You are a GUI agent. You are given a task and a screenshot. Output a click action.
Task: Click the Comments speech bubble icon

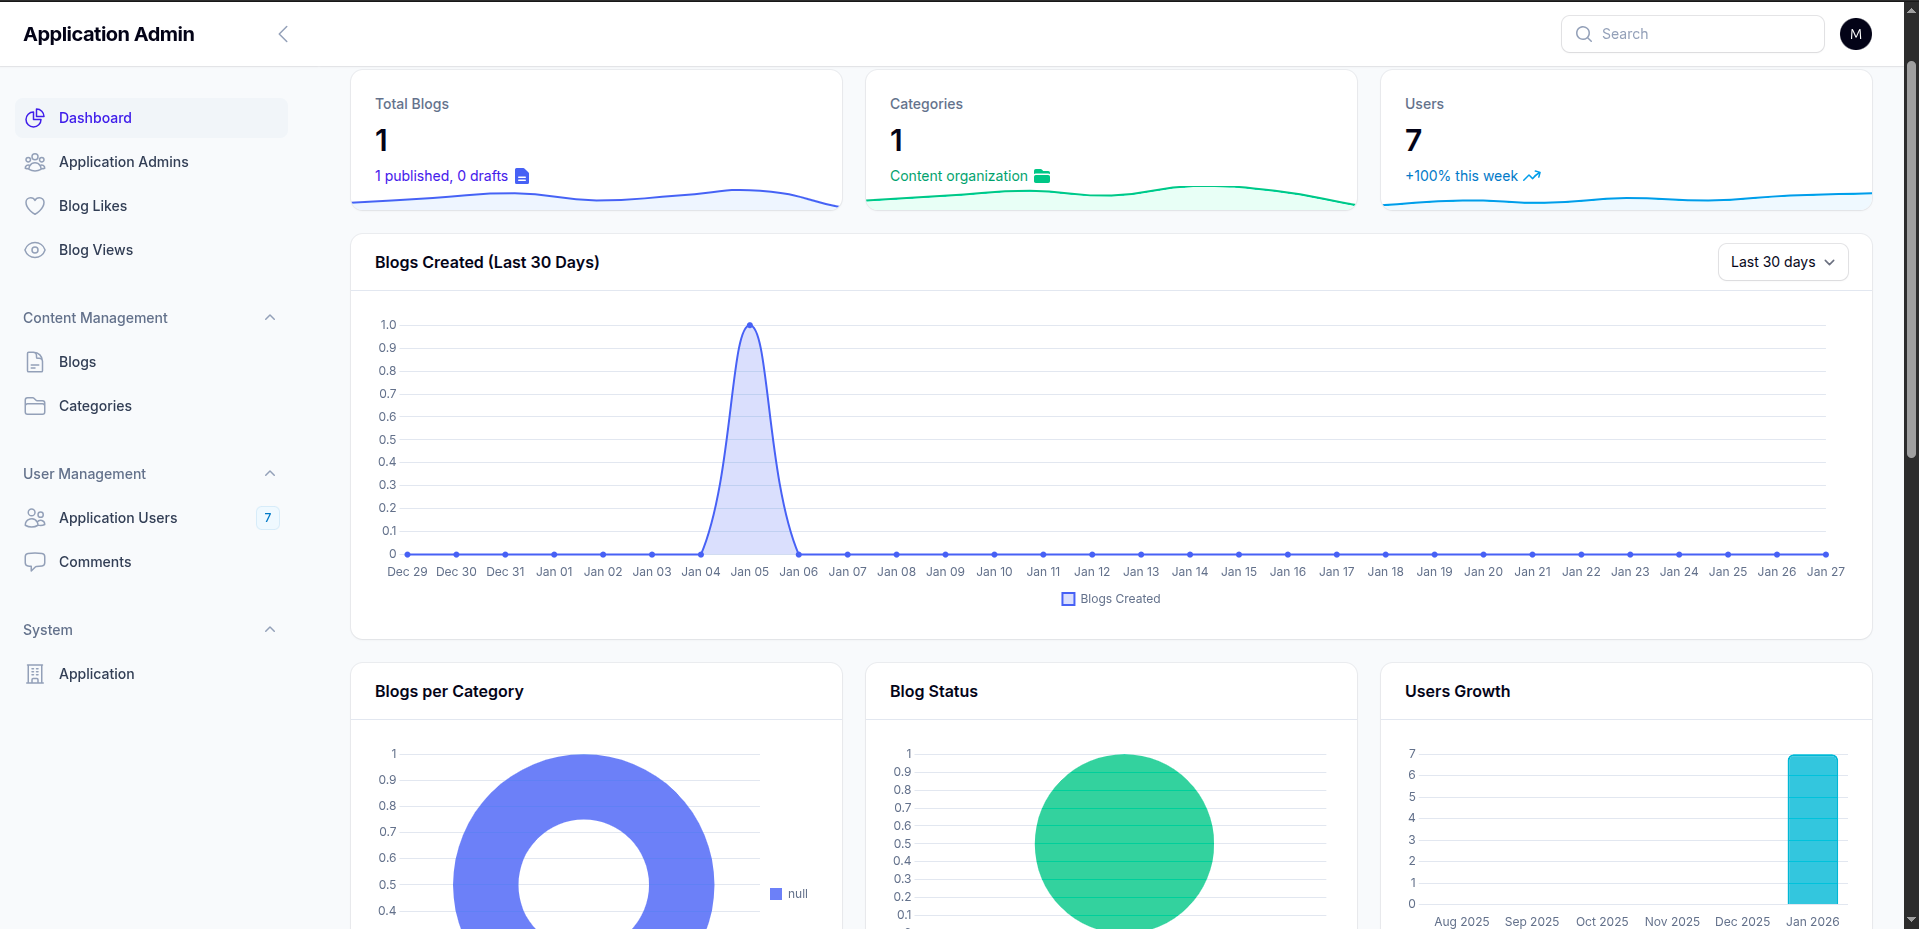pos(35,561)
